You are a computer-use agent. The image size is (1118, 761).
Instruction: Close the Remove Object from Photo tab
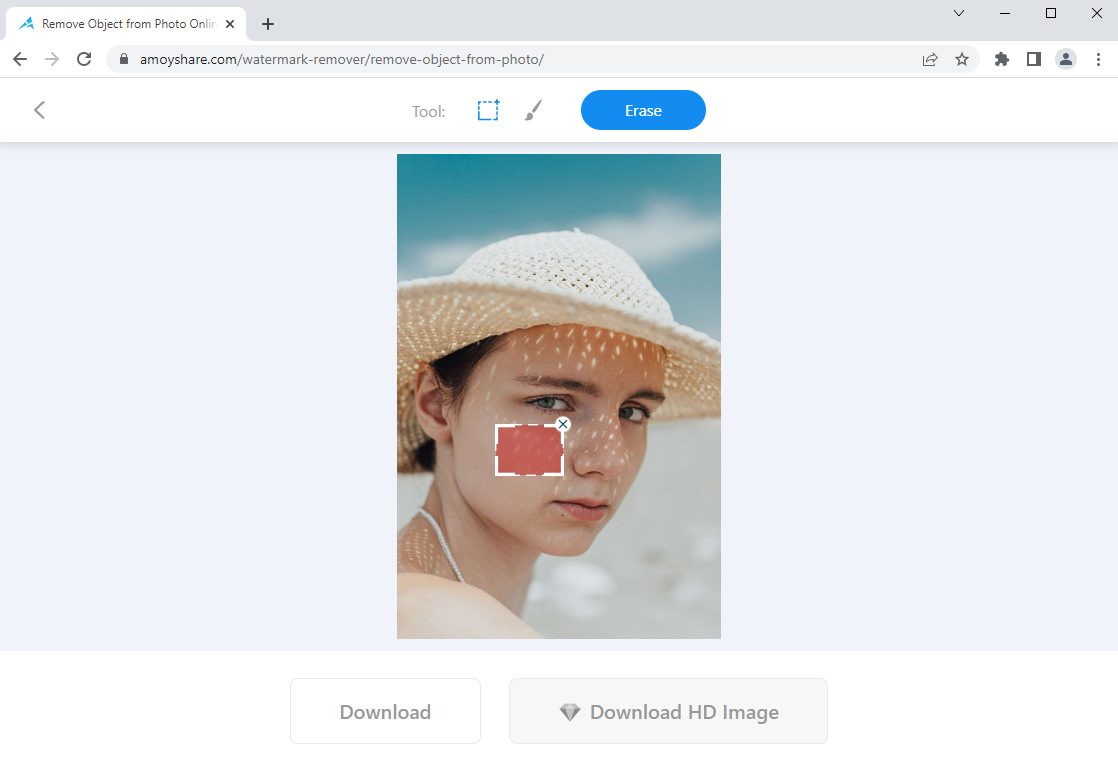230,24
